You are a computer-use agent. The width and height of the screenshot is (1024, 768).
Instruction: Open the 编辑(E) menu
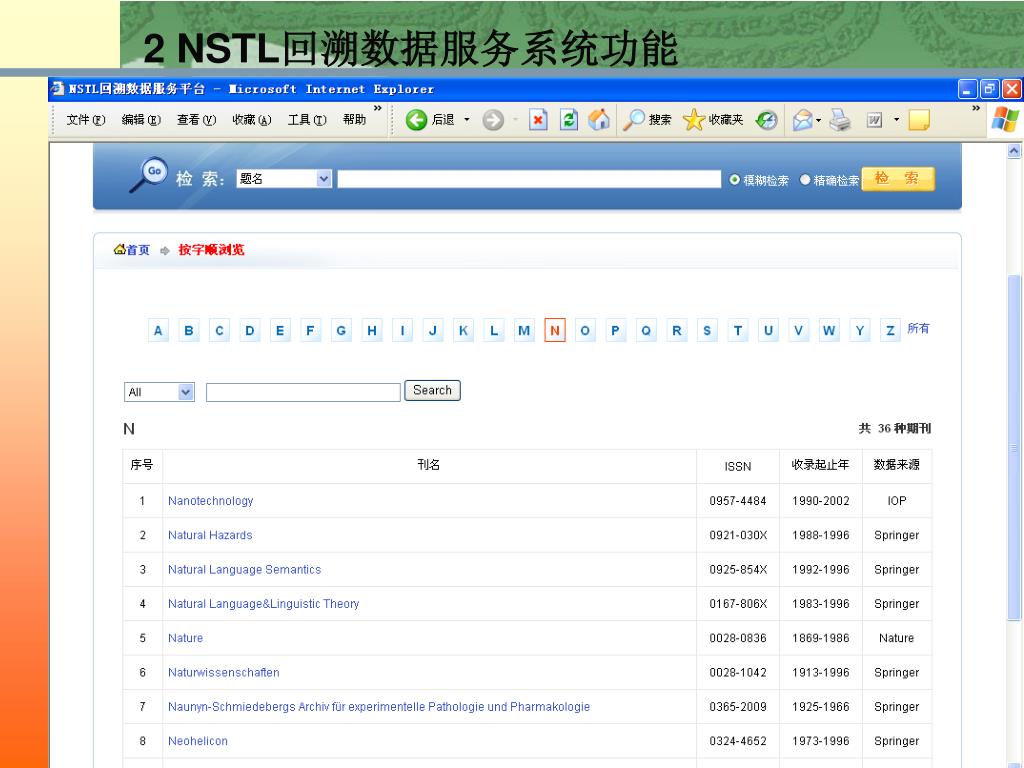(141, 120)
